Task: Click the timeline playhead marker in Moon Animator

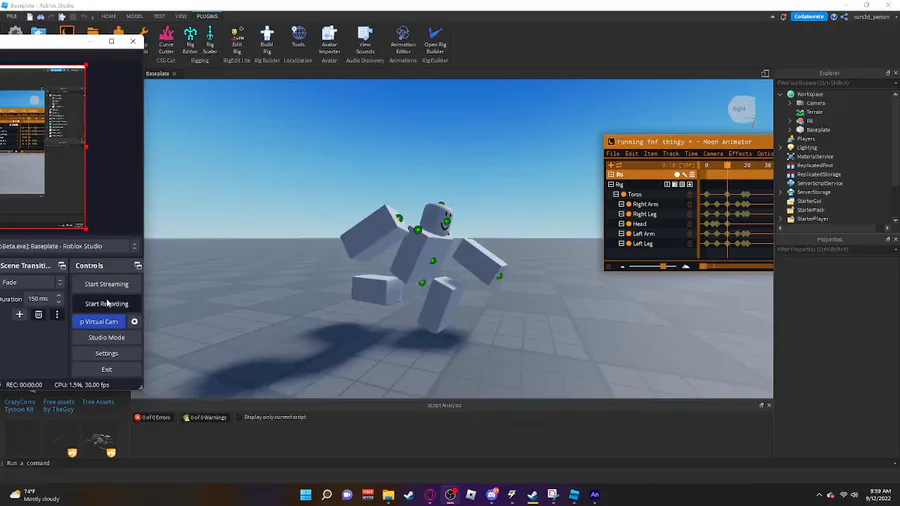Action: (x=727, y=165)
